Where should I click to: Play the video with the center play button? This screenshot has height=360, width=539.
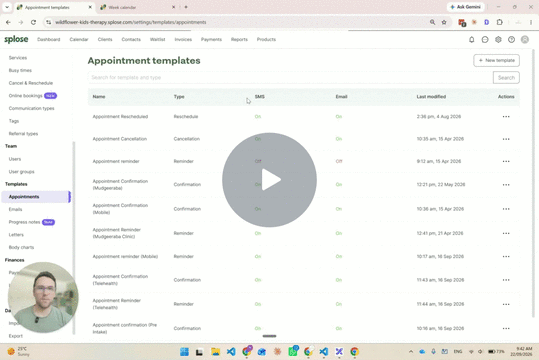270,180
